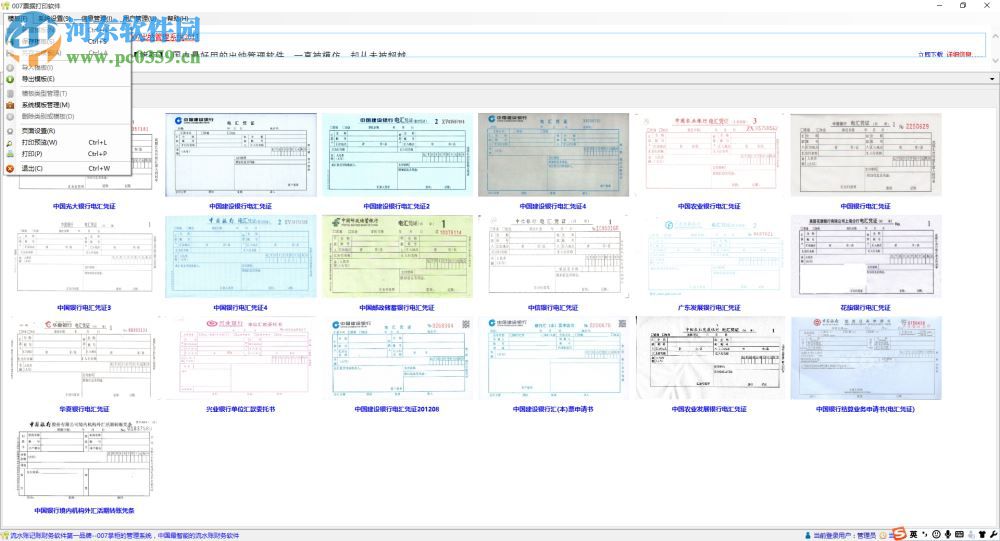Open the 中国农业银行电汇凭证 template thumbnail

pyautogui.click(x=709, y=155)
